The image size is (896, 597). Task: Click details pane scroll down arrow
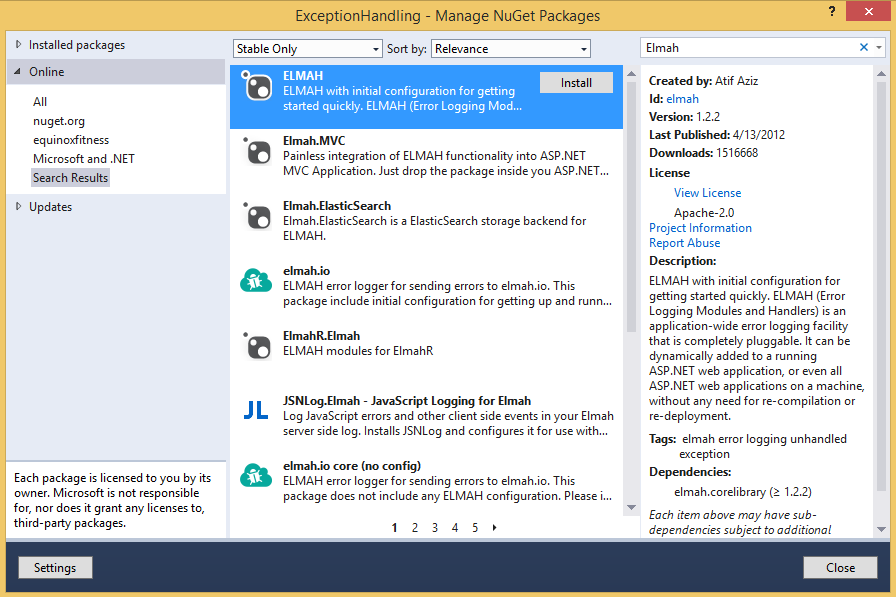(881, 530)
